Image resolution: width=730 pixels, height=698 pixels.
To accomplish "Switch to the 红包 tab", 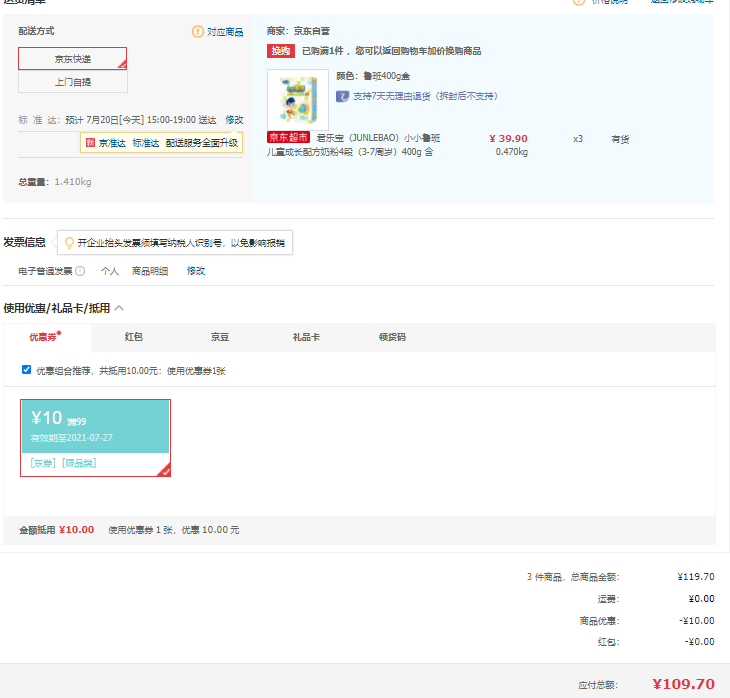I will tap(134, 337).
